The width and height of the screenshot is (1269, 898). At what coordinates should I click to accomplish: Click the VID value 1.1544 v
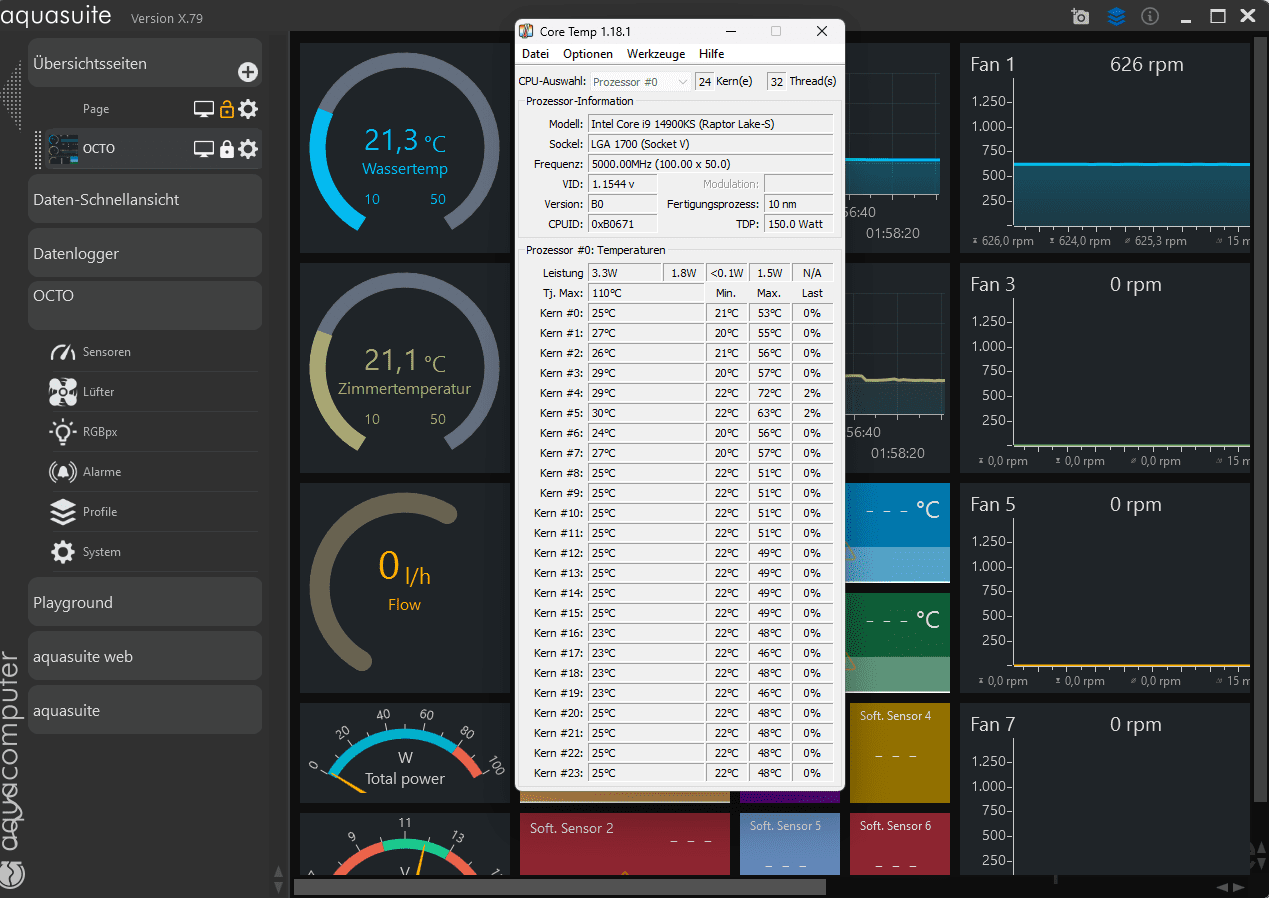623,184
